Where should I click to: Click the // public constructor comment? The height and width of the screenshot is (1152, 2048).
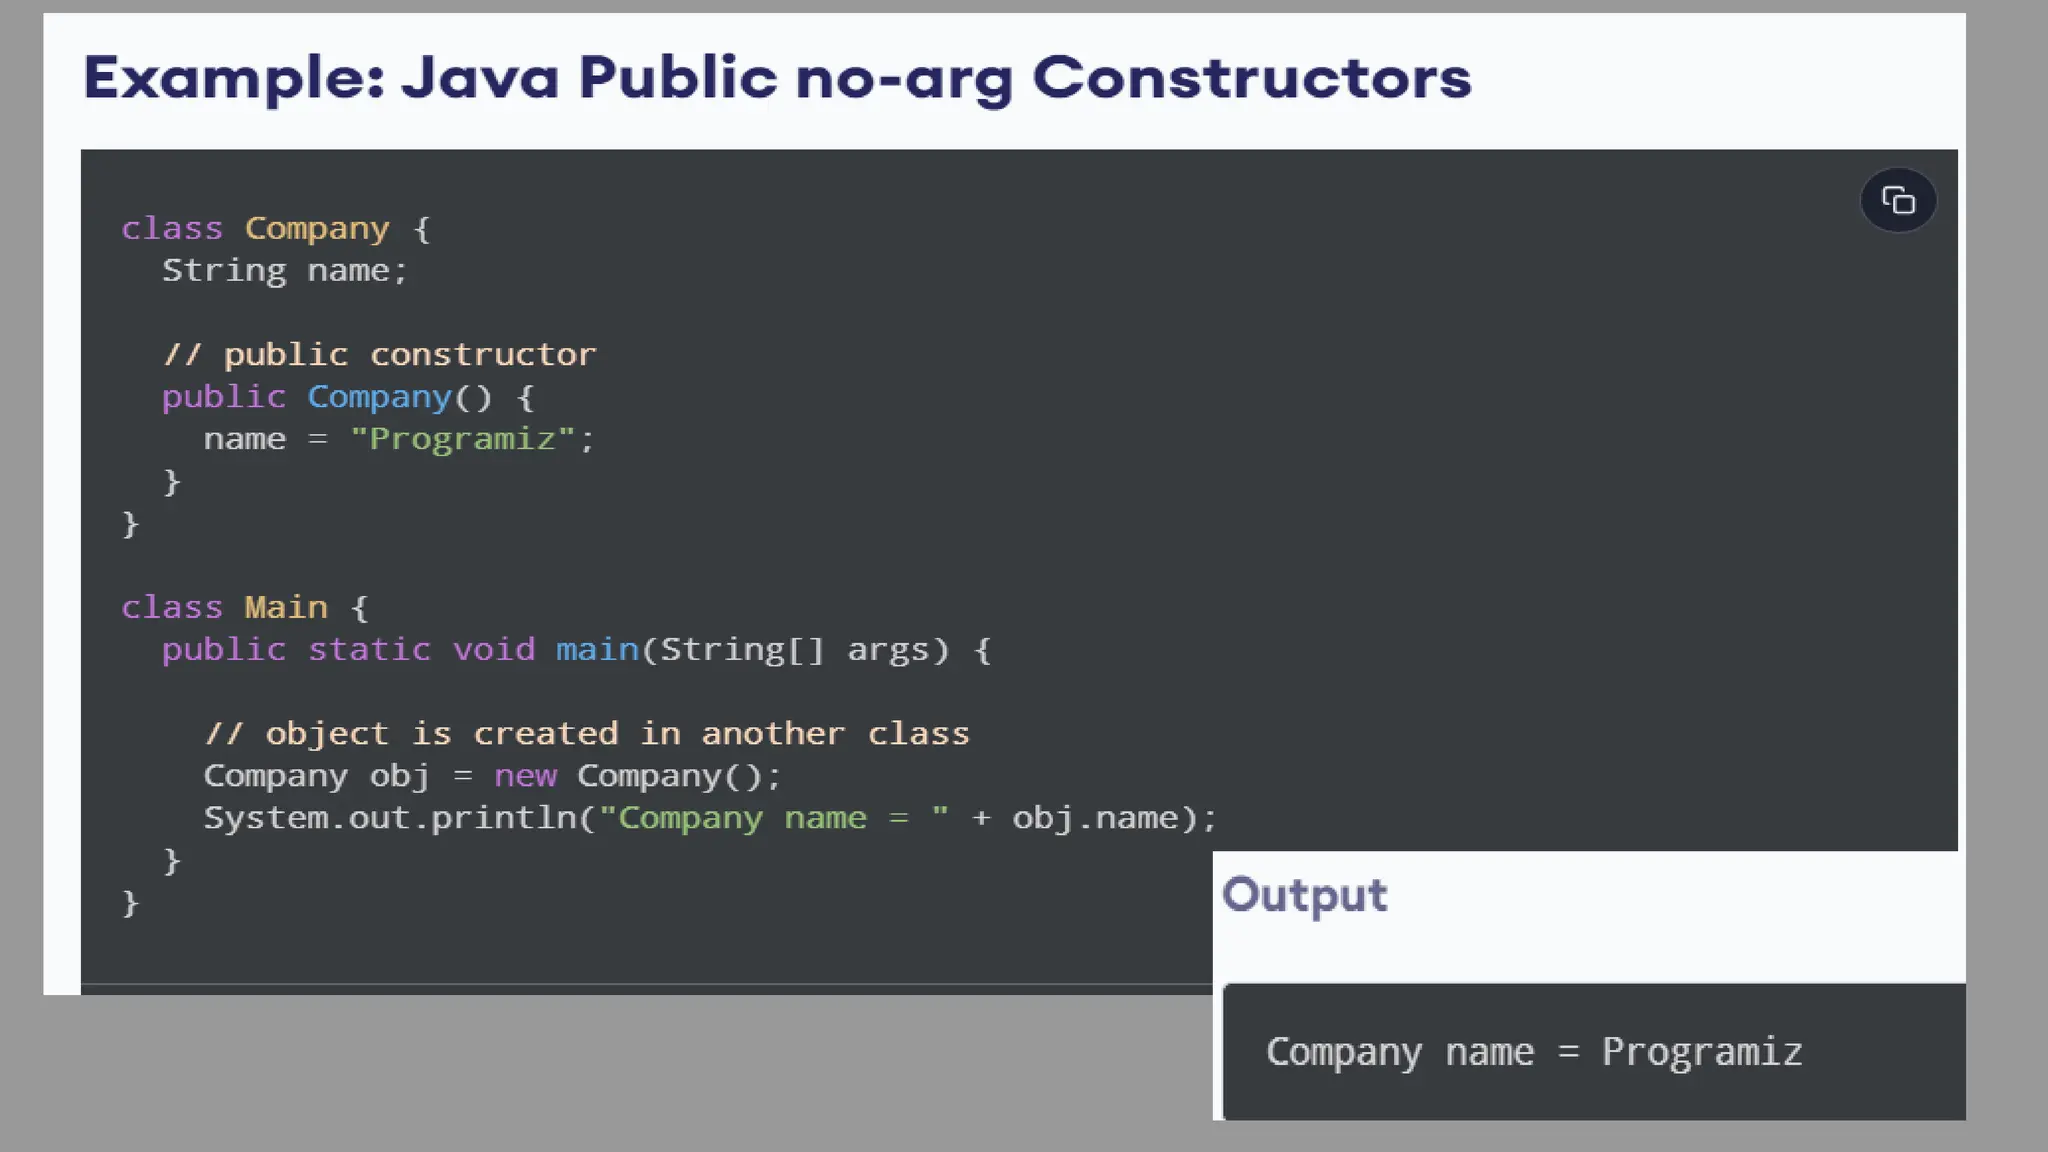coord(380,355)
